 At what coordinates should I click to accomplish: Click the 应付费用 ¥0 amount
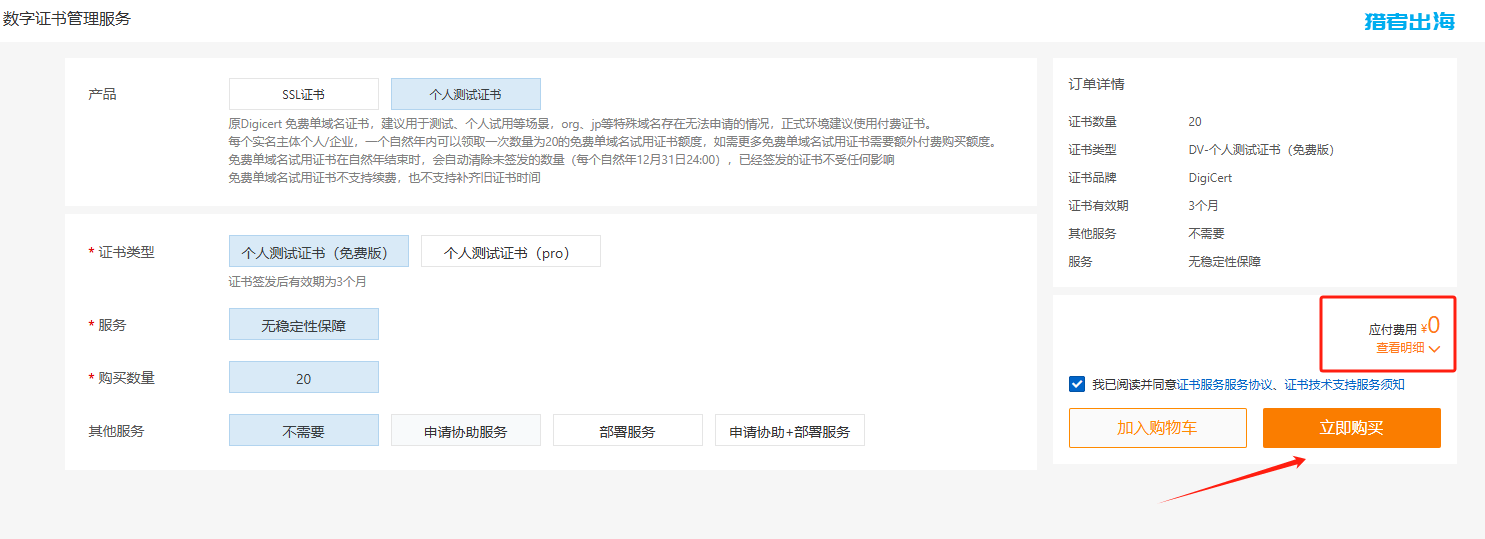(x=1404, y=326)
